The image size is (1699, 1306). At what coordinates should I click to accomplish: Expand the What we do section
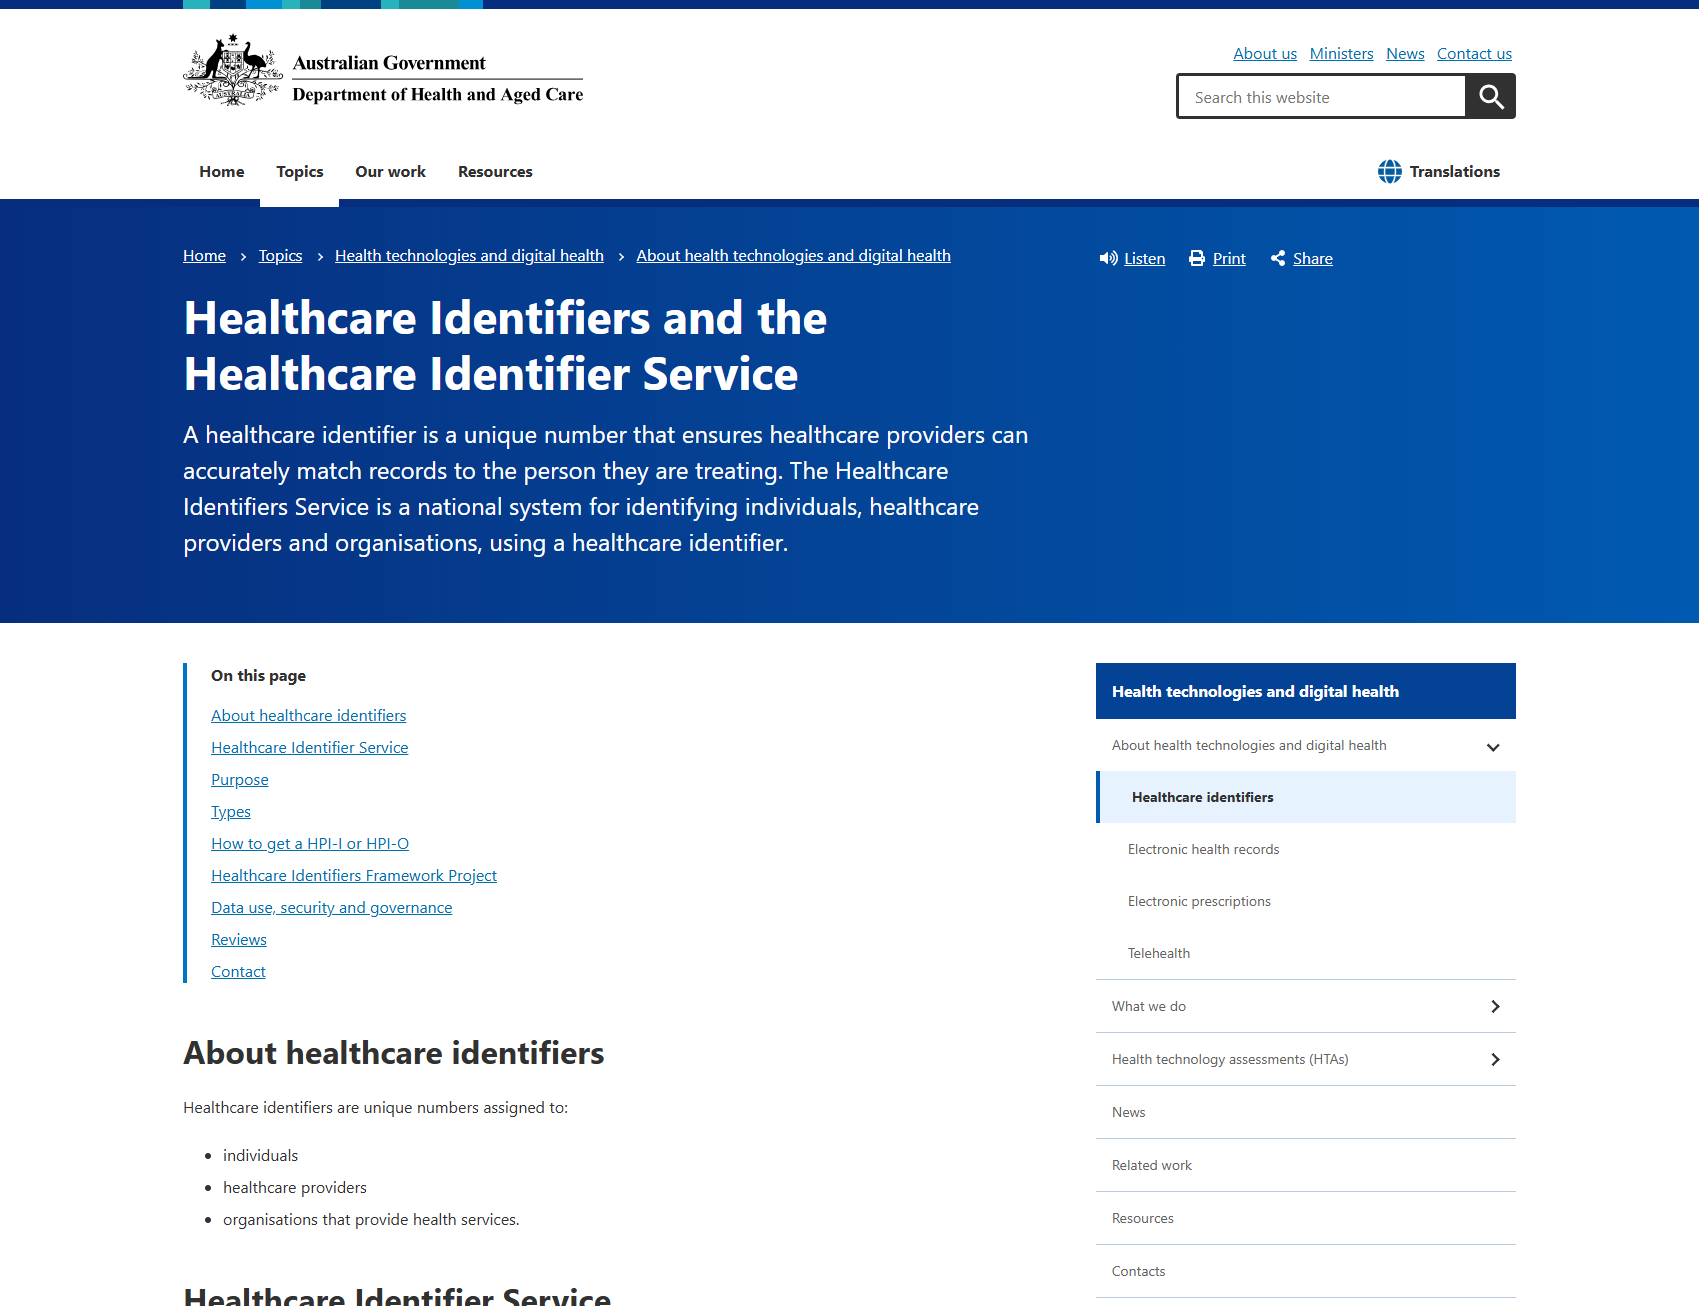[1496, 1006]
